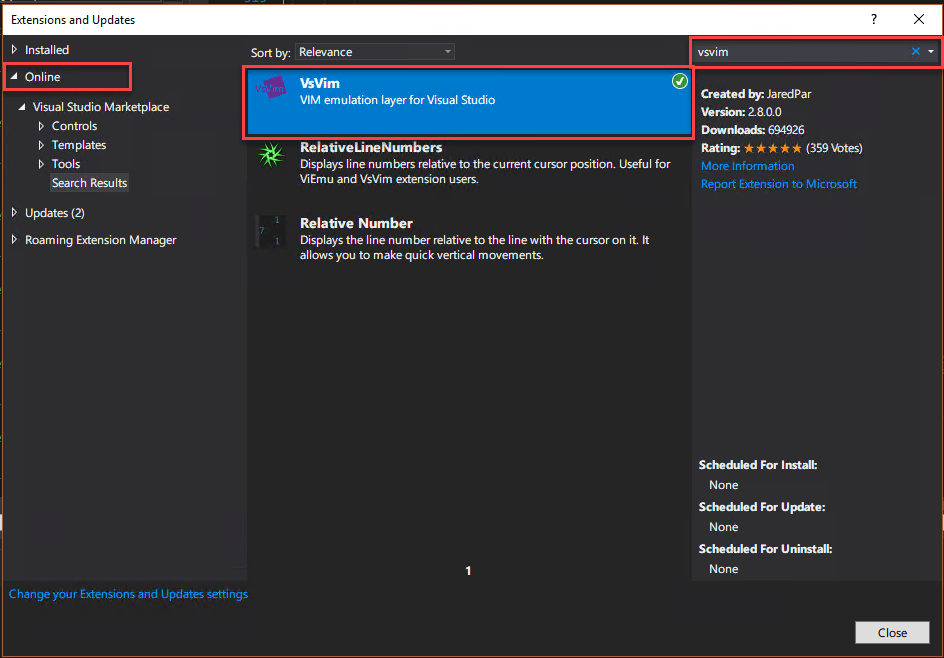Viewport: 944px width, 658px height.
Task: Expand the Installed category
Action: coord(14,50)
